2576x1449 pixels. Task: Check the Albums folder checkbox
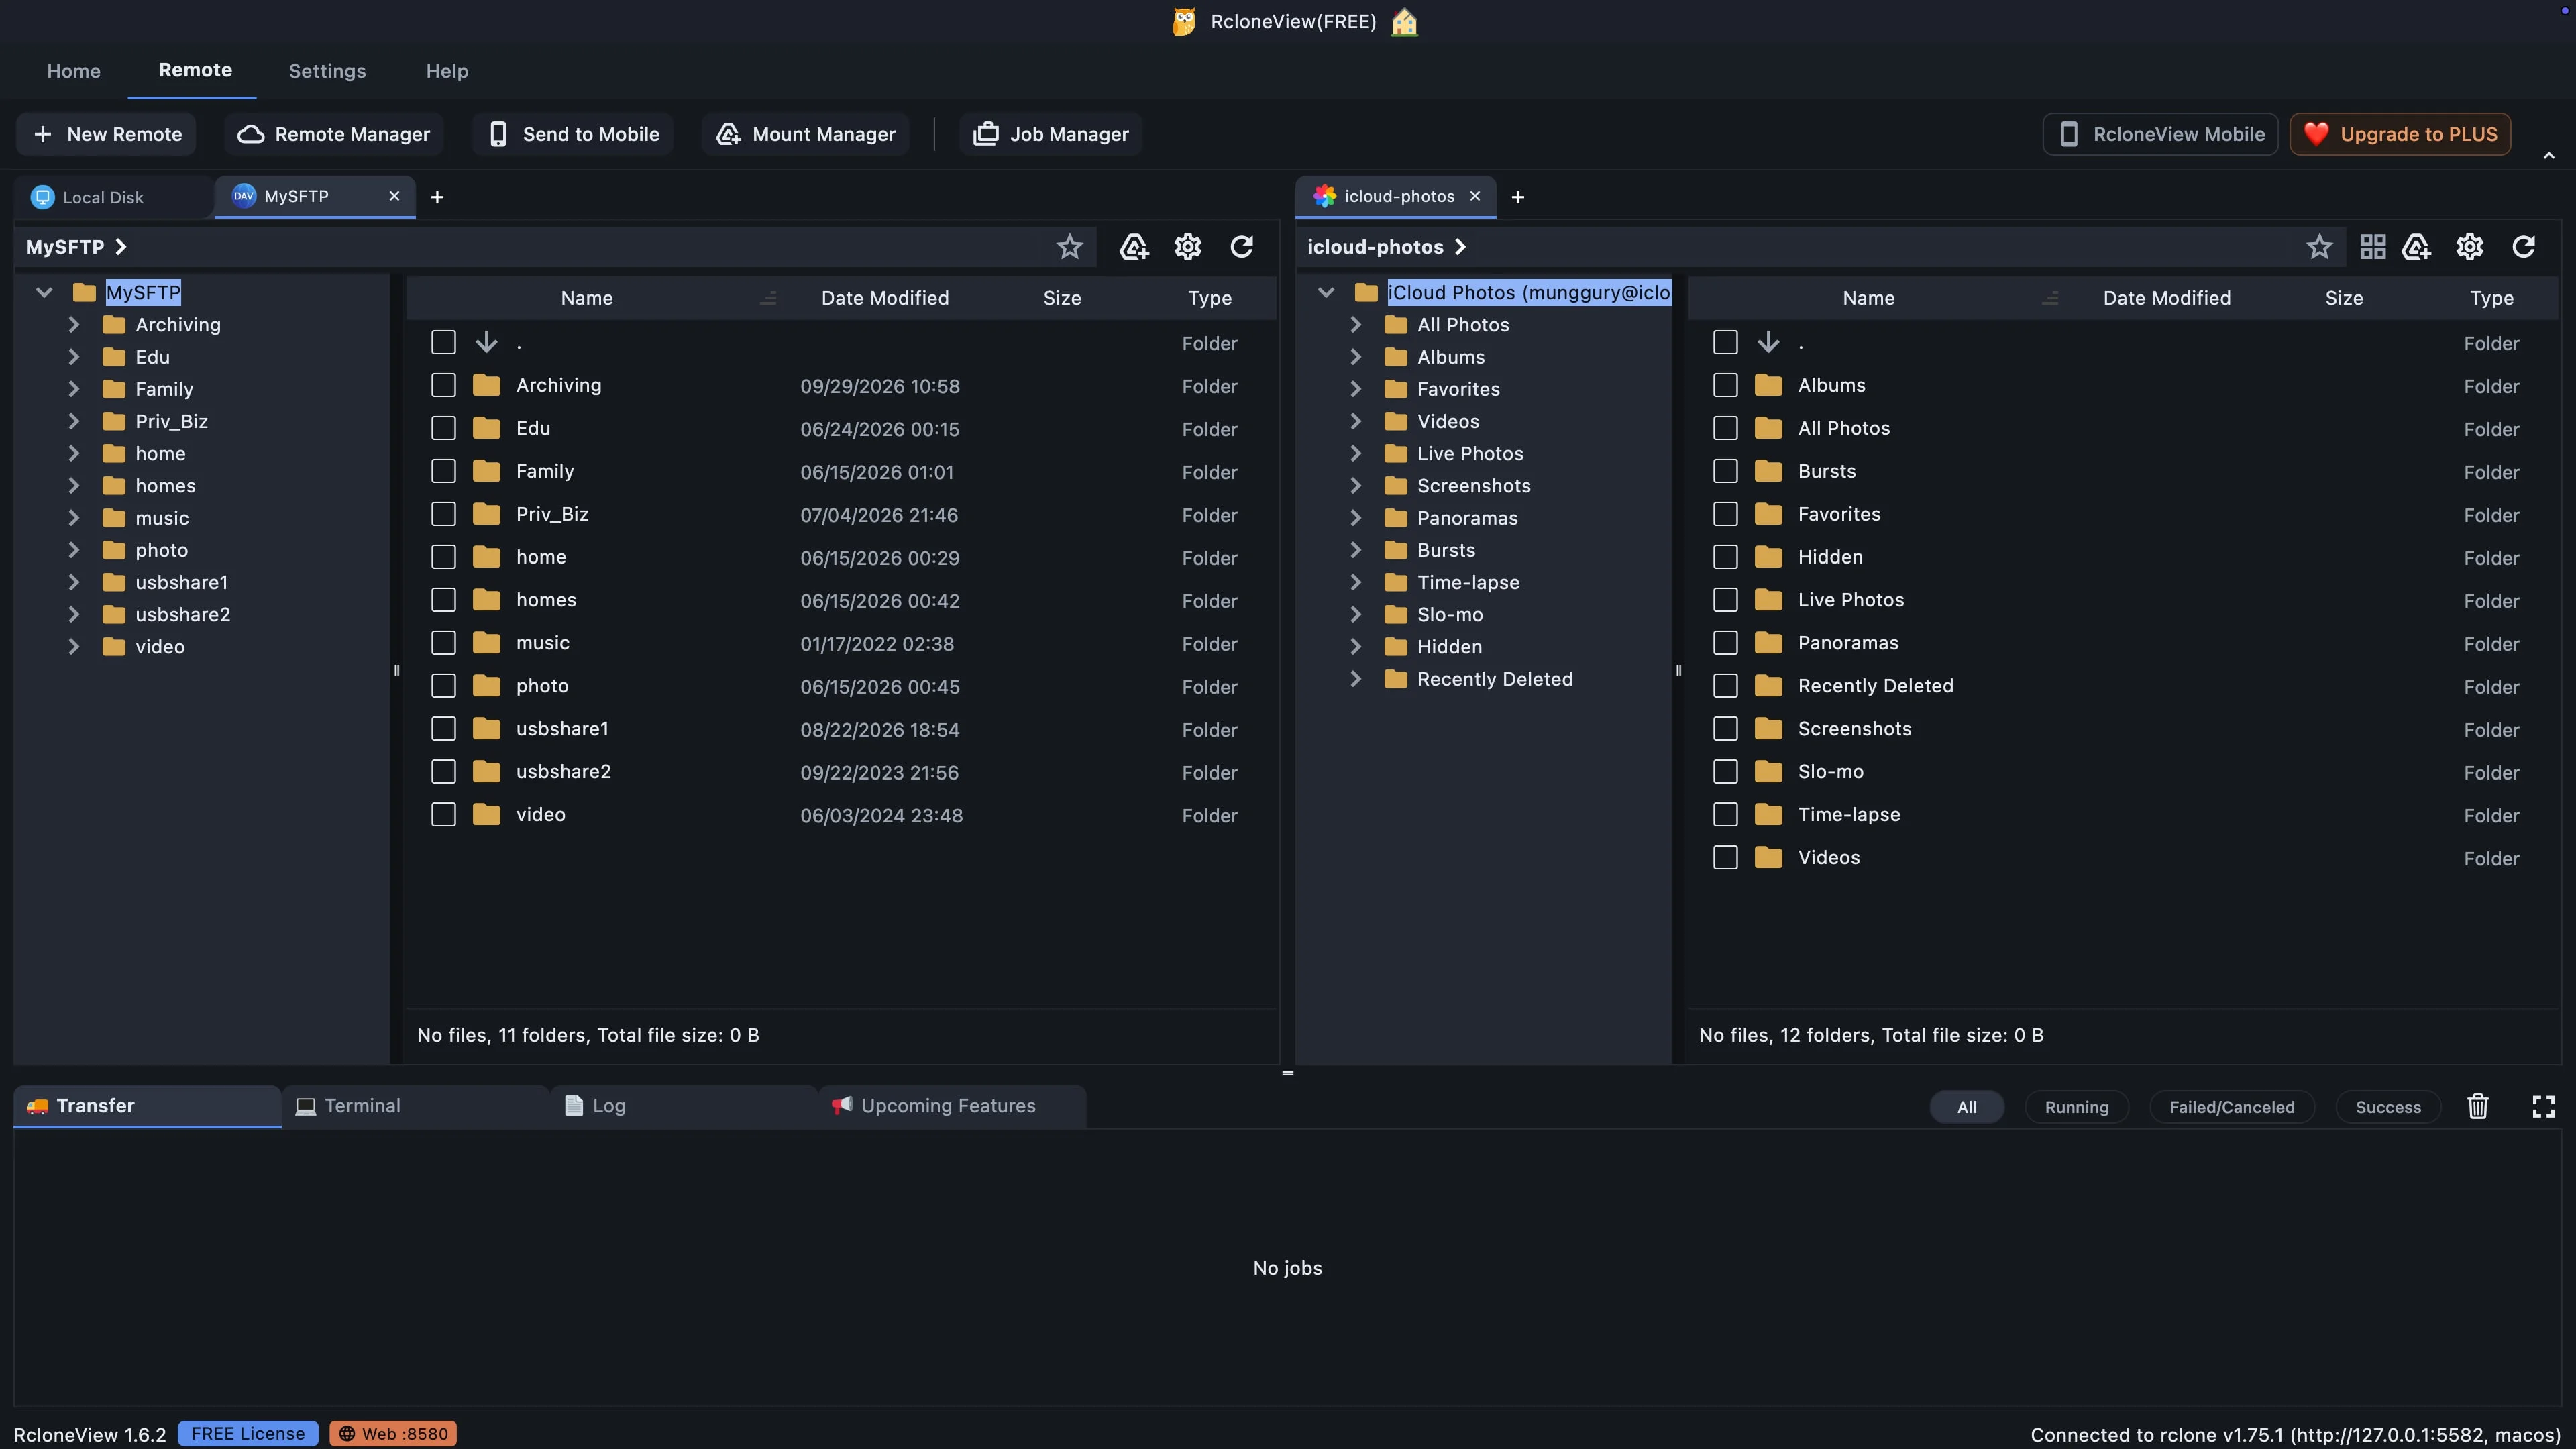click(x=1725, y=385)
